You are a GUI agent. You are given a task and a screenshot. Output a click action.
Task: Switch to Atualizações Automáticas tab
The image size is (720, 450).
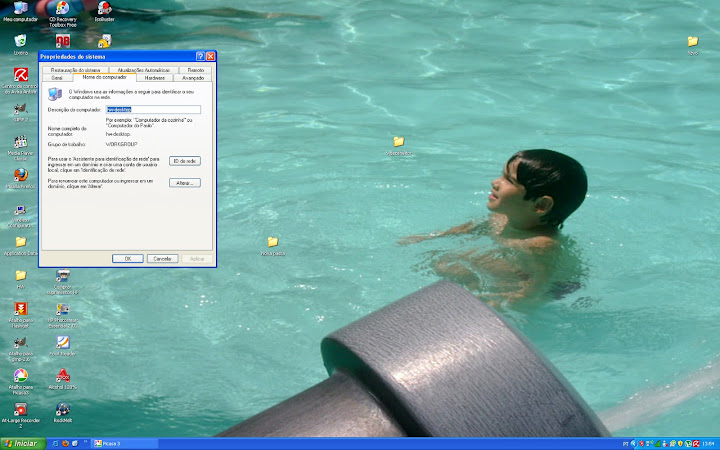[x=144, y=70]
